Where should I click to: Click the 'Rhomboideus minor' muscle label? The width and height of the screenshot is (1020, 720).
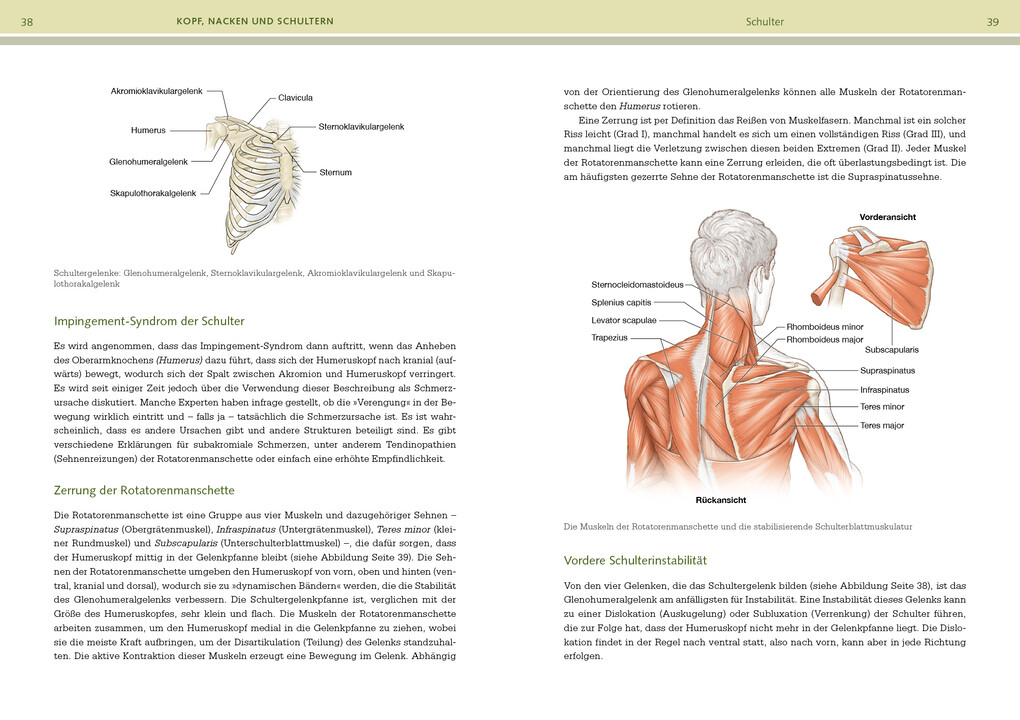point(825,327)
